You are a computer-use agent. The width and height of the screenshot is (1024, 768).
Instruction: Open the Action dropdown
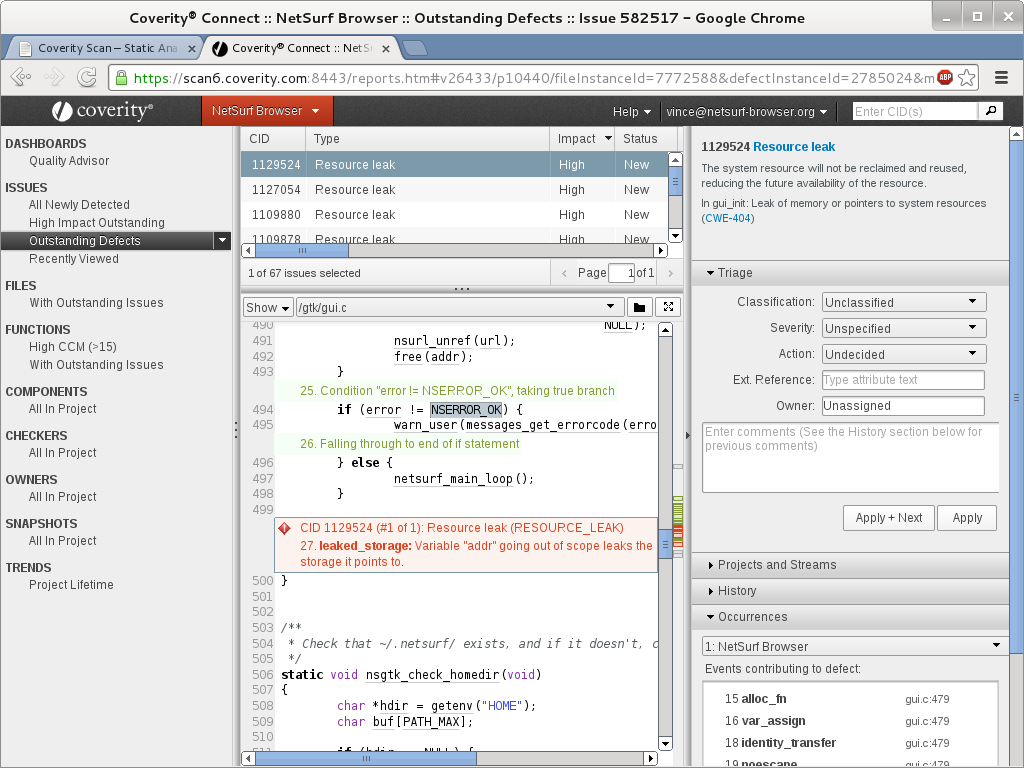pos(904,354)
